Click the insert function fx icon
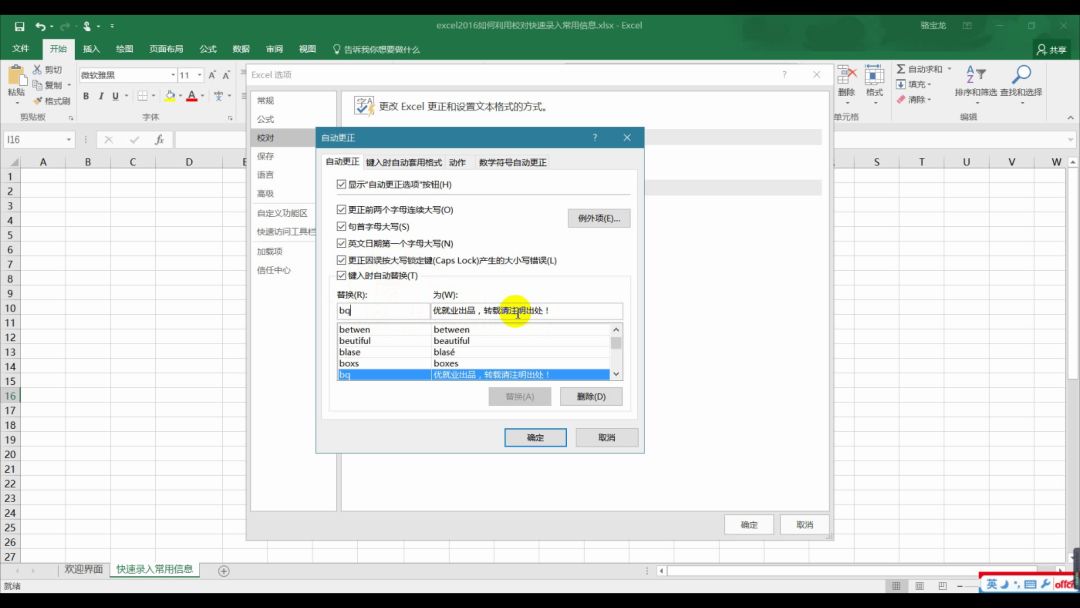This screenshot has width=1080, height=608. coord(159,140)
